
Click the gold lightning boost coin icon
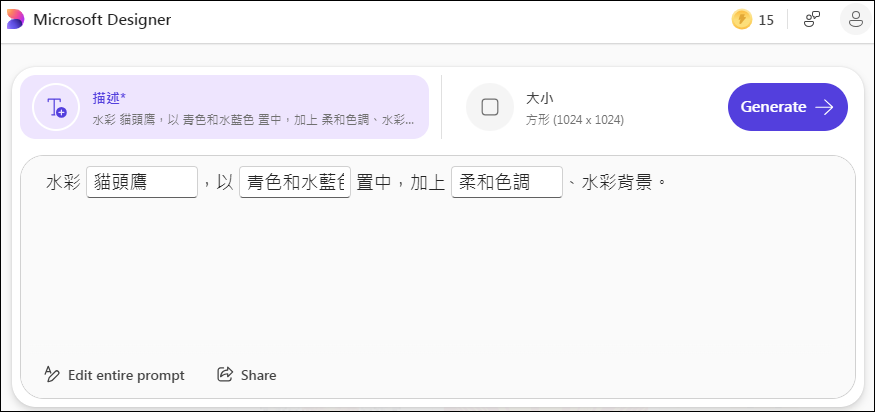click(742, 20)
